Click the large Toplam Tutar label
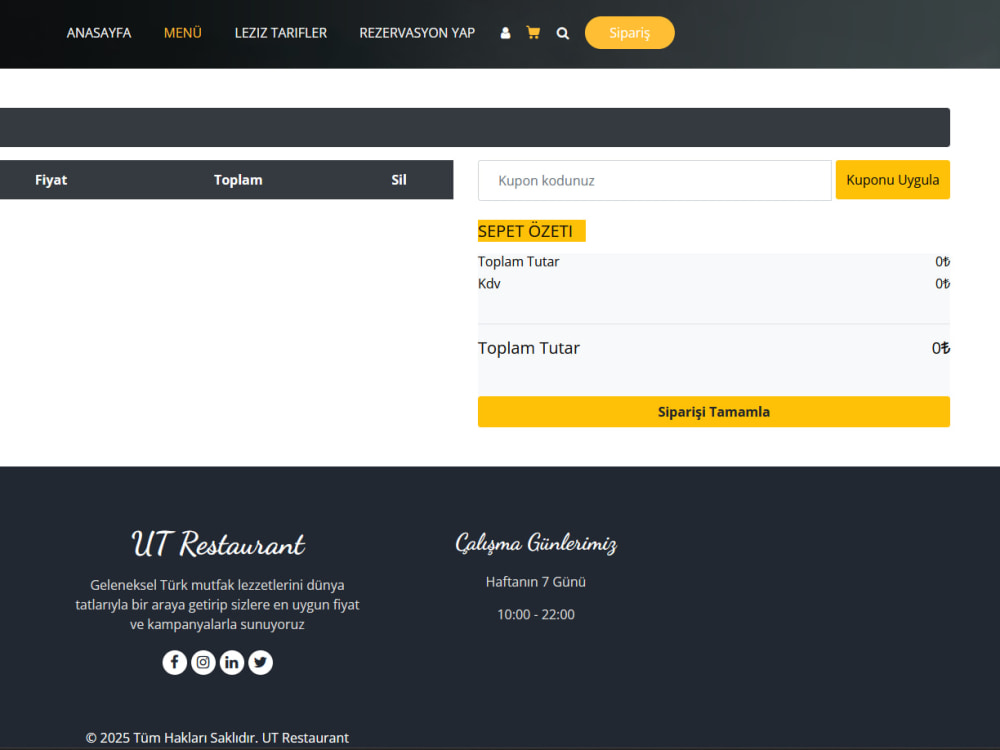 529,348
